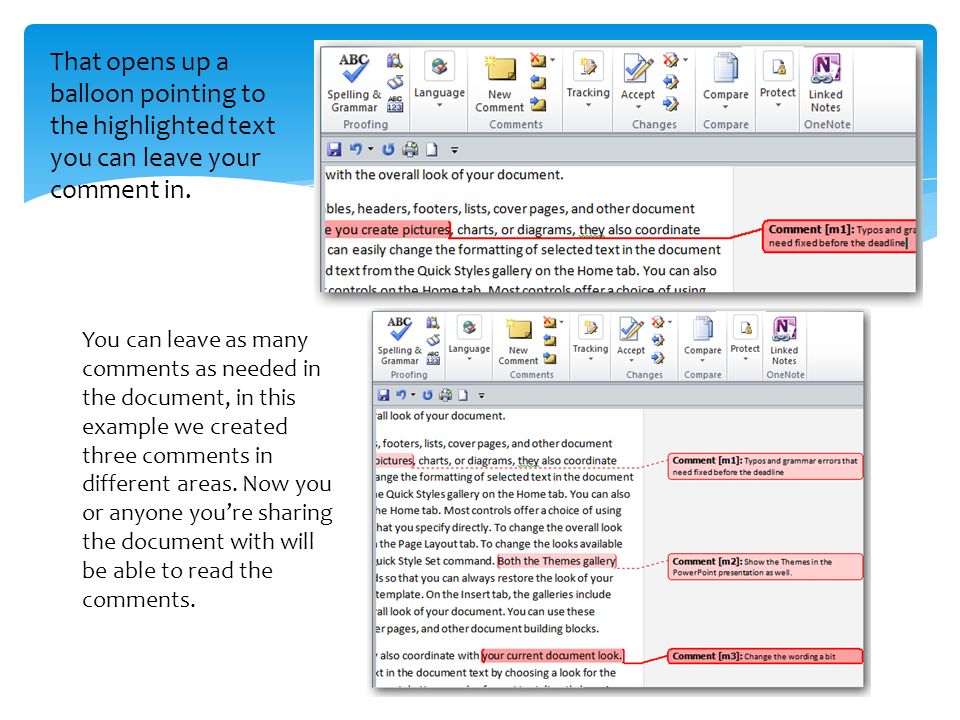Open the Accept dropdown in the top ribbon

[x=638, y=107]
